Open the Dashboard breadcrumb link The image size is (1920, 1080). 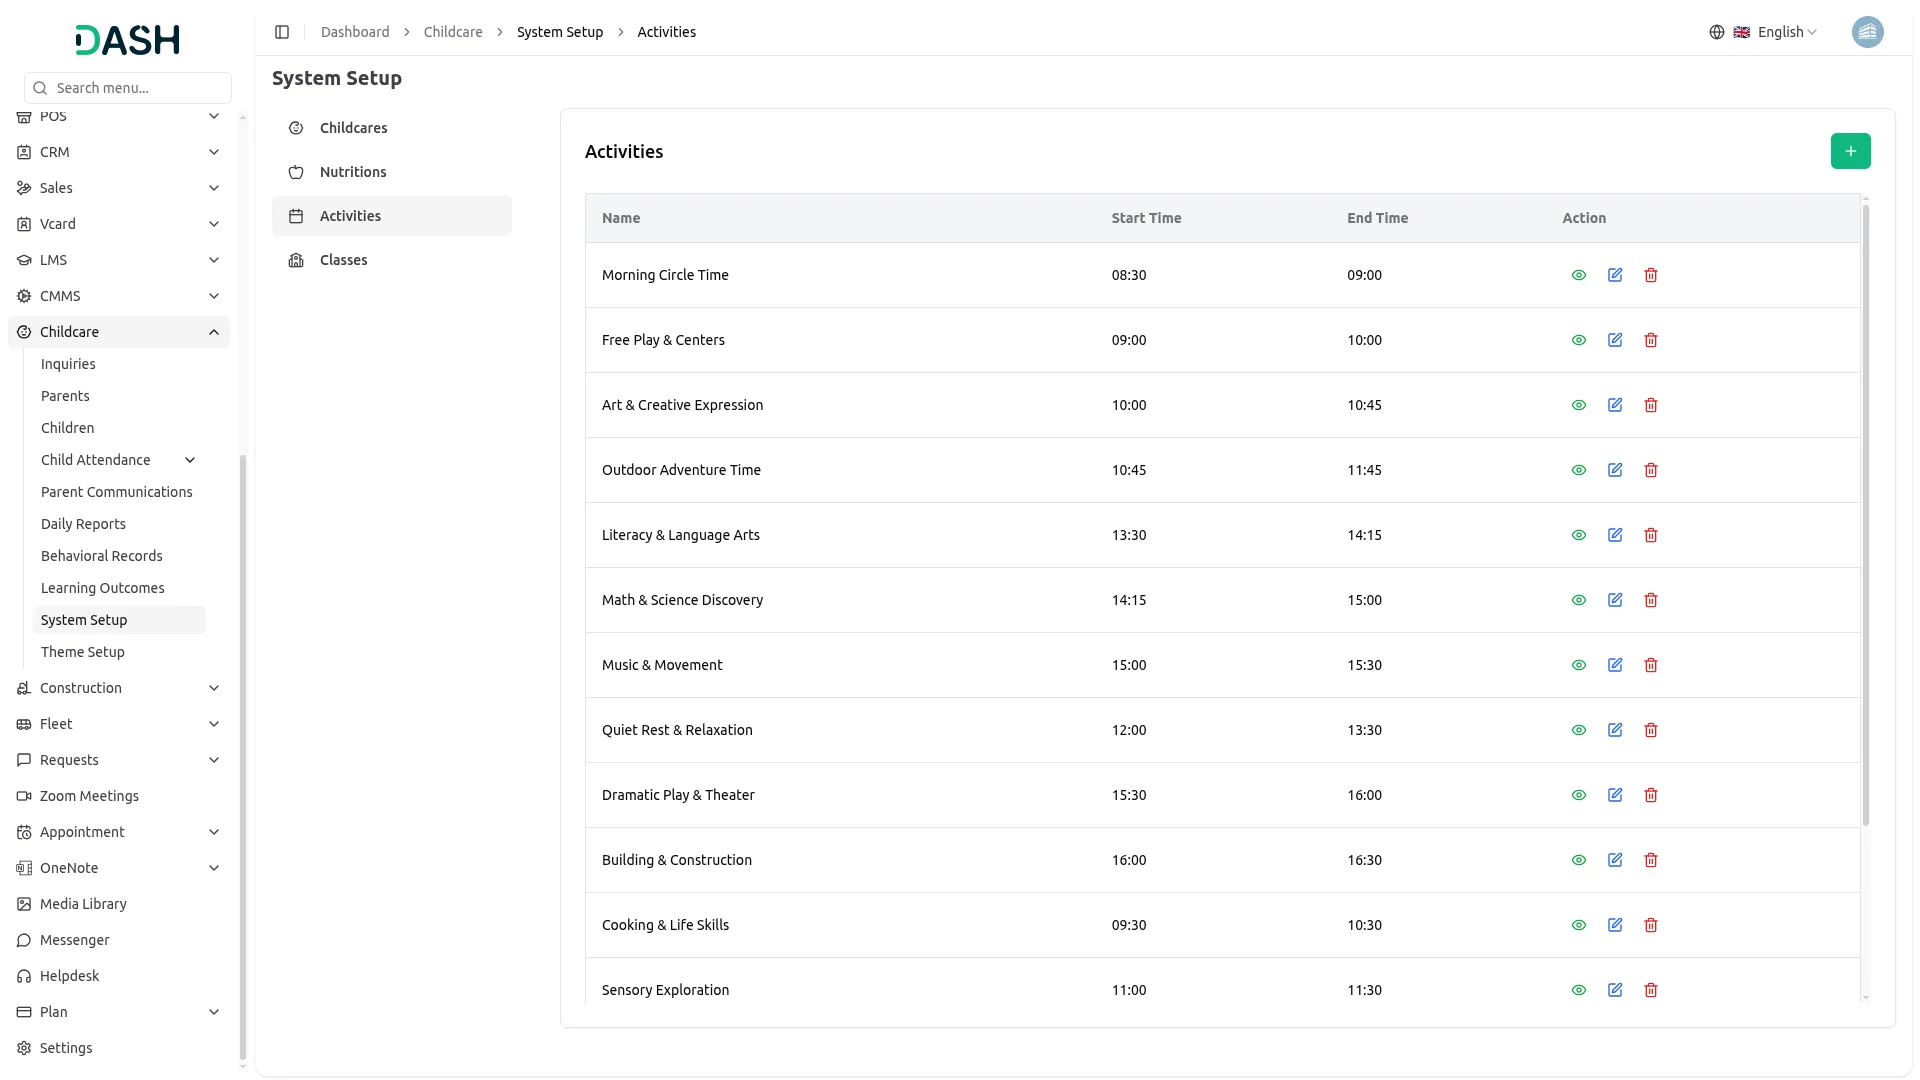355,32
